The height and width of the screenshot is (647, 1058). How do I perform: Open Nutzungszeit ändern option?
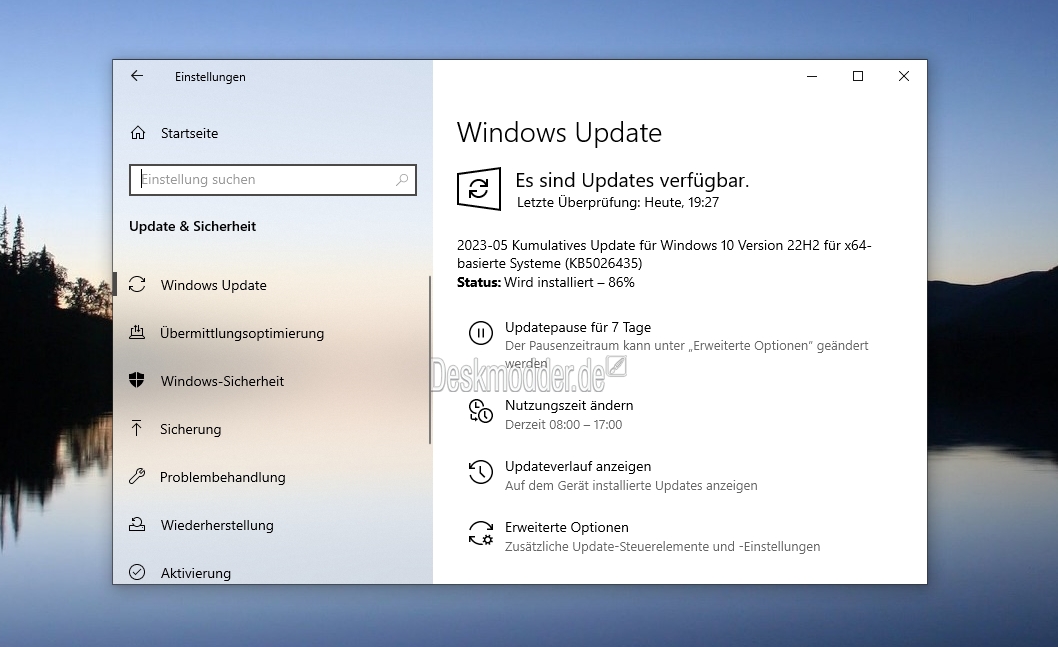(568, 405)
